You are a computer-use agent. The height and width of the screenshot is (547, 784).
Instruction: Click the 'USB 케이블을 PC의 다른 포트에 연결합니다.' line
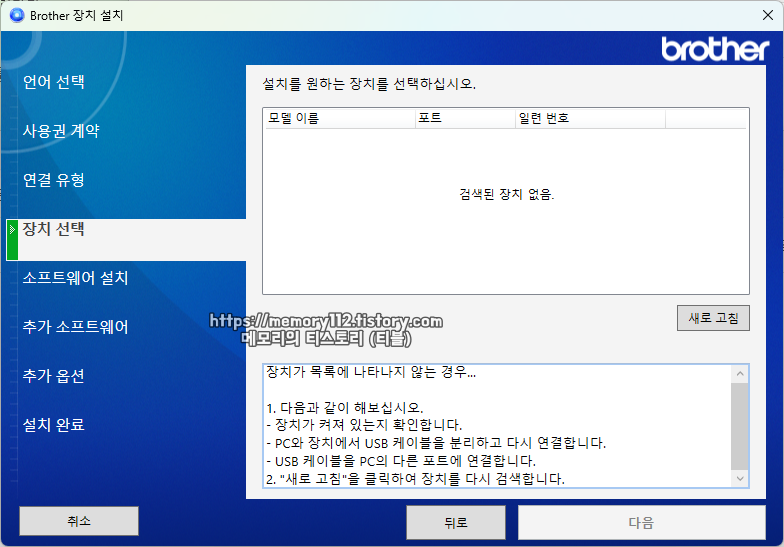coord(401,460)
